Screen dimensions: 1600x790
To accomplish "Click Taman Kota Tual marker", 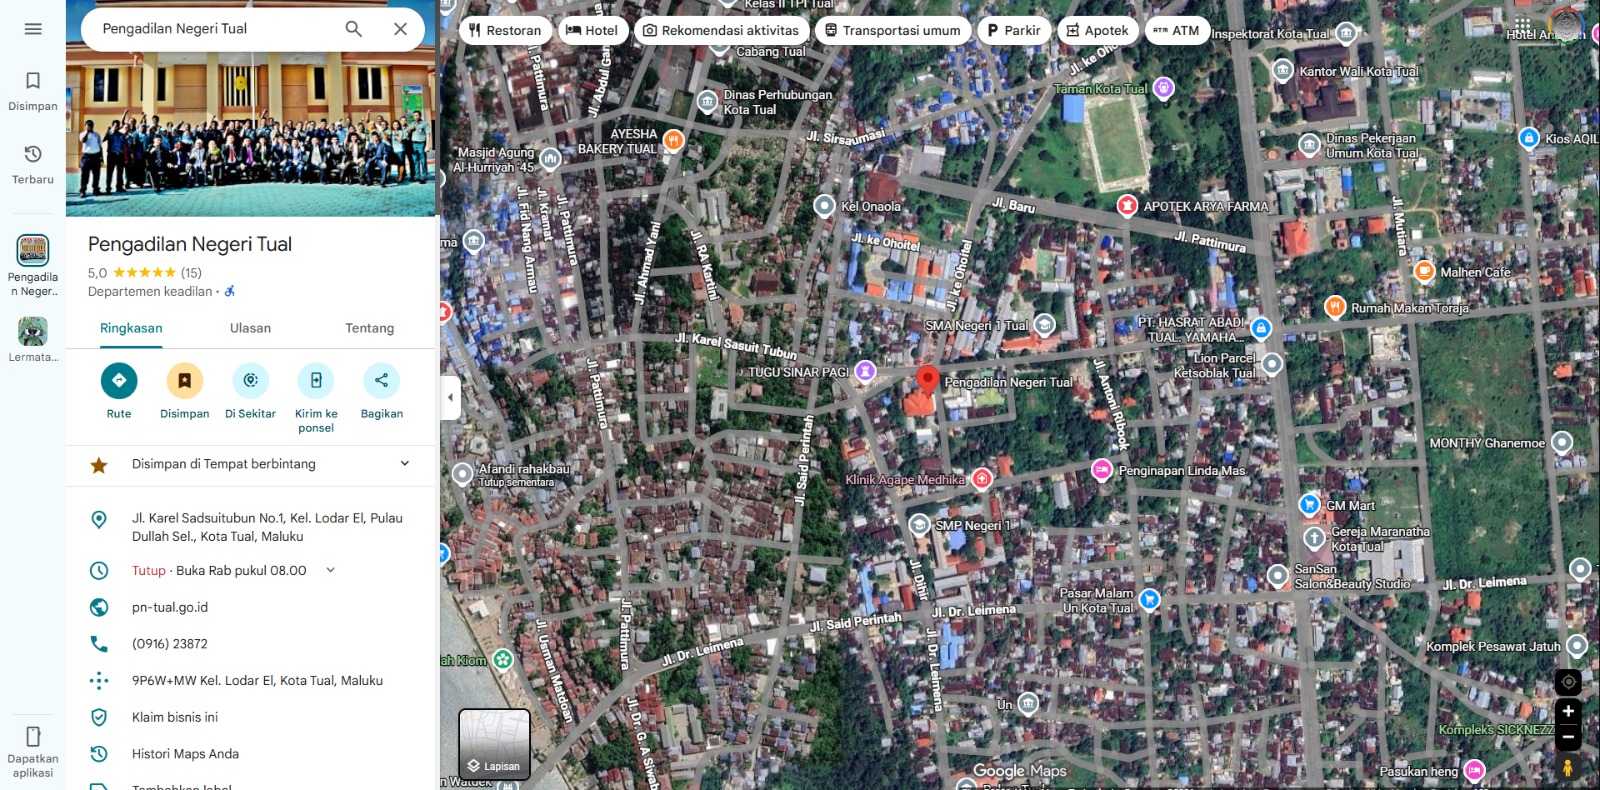I will coord(1163,88).
